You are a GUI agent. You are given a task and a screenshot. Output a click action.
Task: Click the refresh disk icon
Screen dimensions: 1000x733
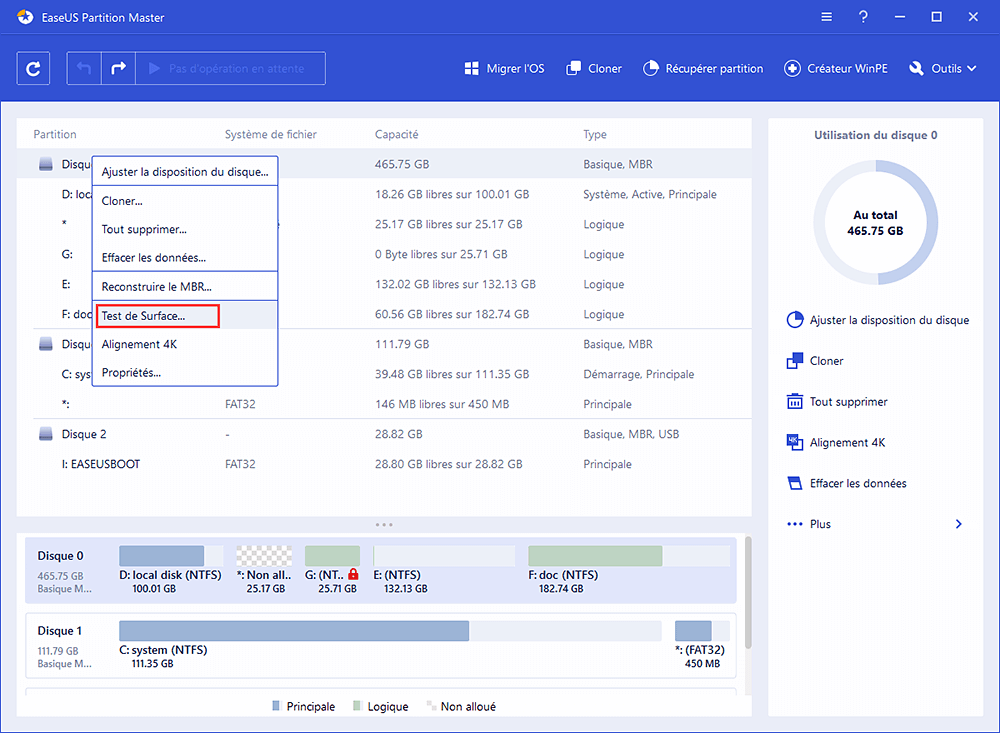(x=33, y=68)
